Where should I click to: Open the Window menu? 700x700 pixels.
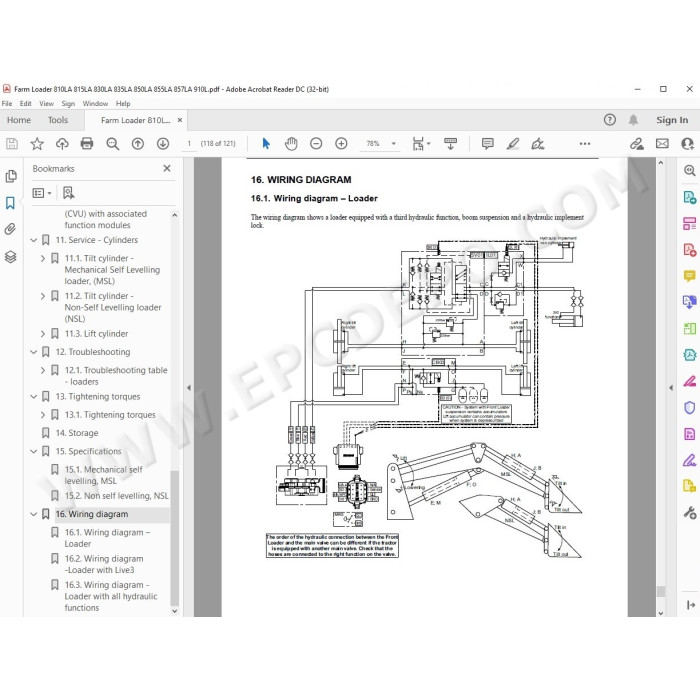(95, 104)
